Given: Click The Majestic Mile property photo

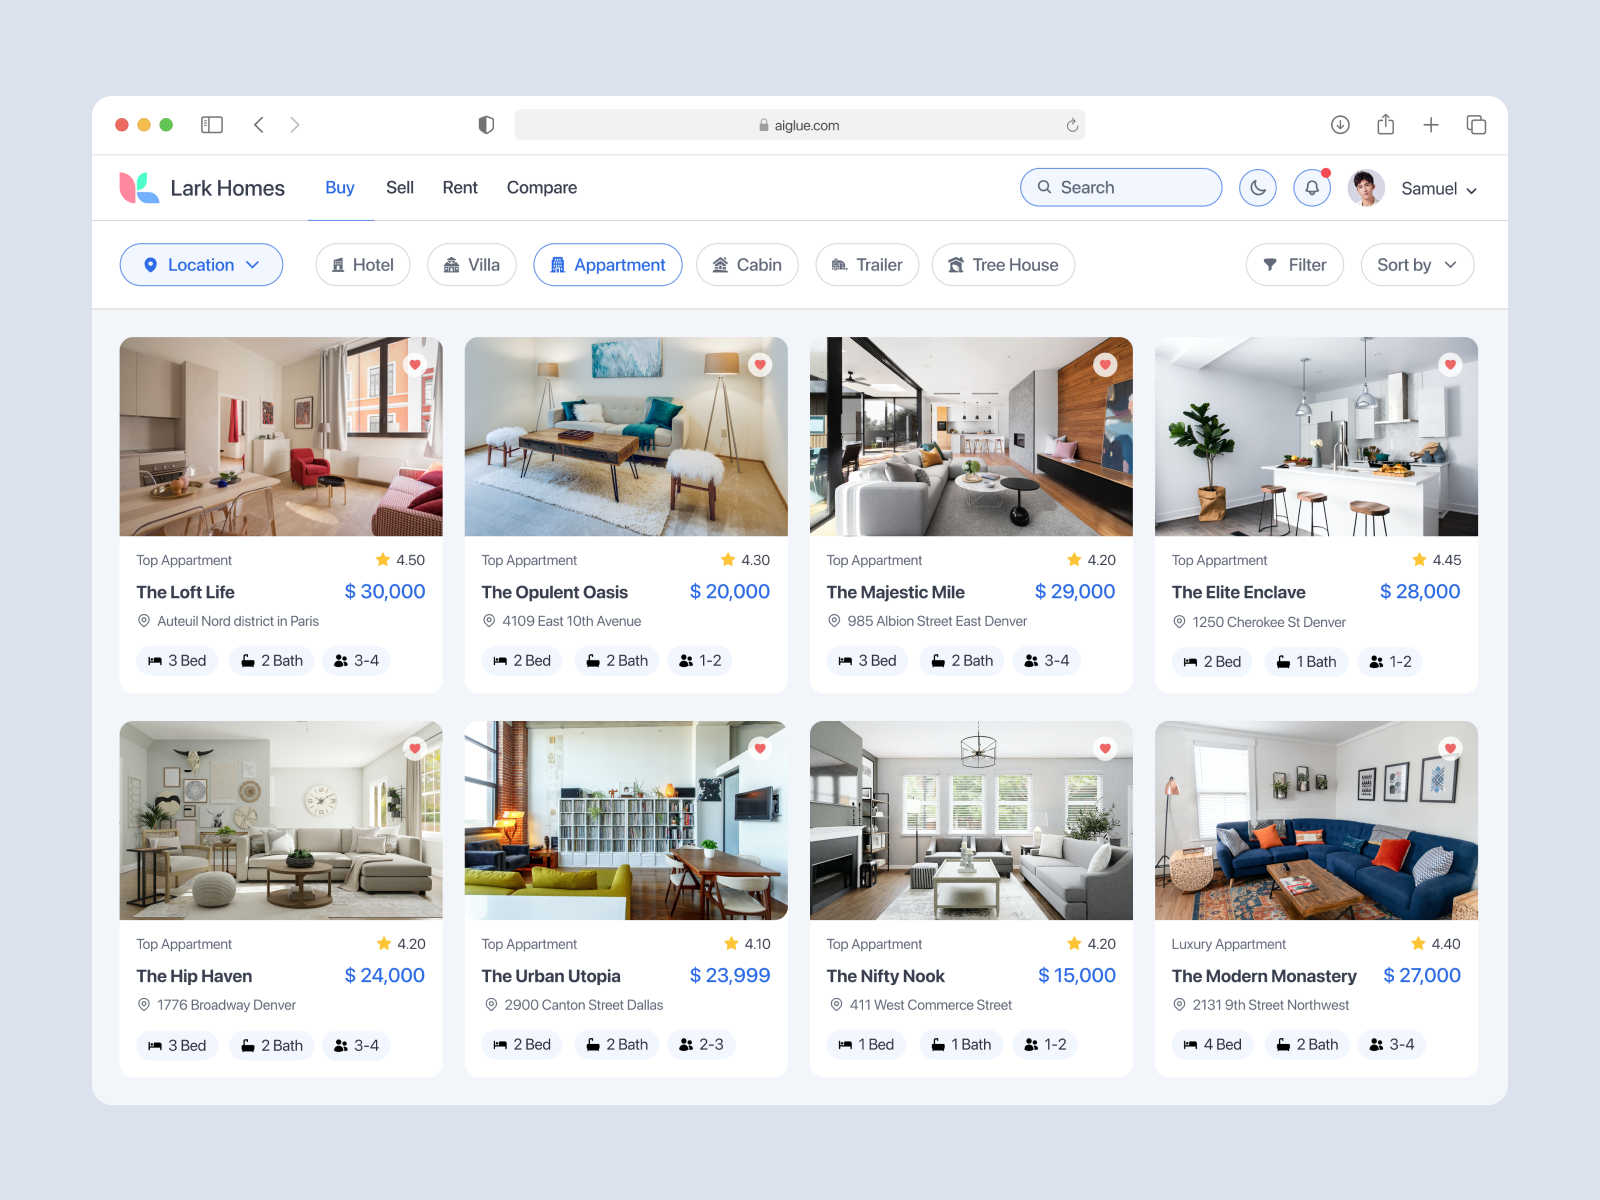Looking at the screenshot, I should point(970,437).
